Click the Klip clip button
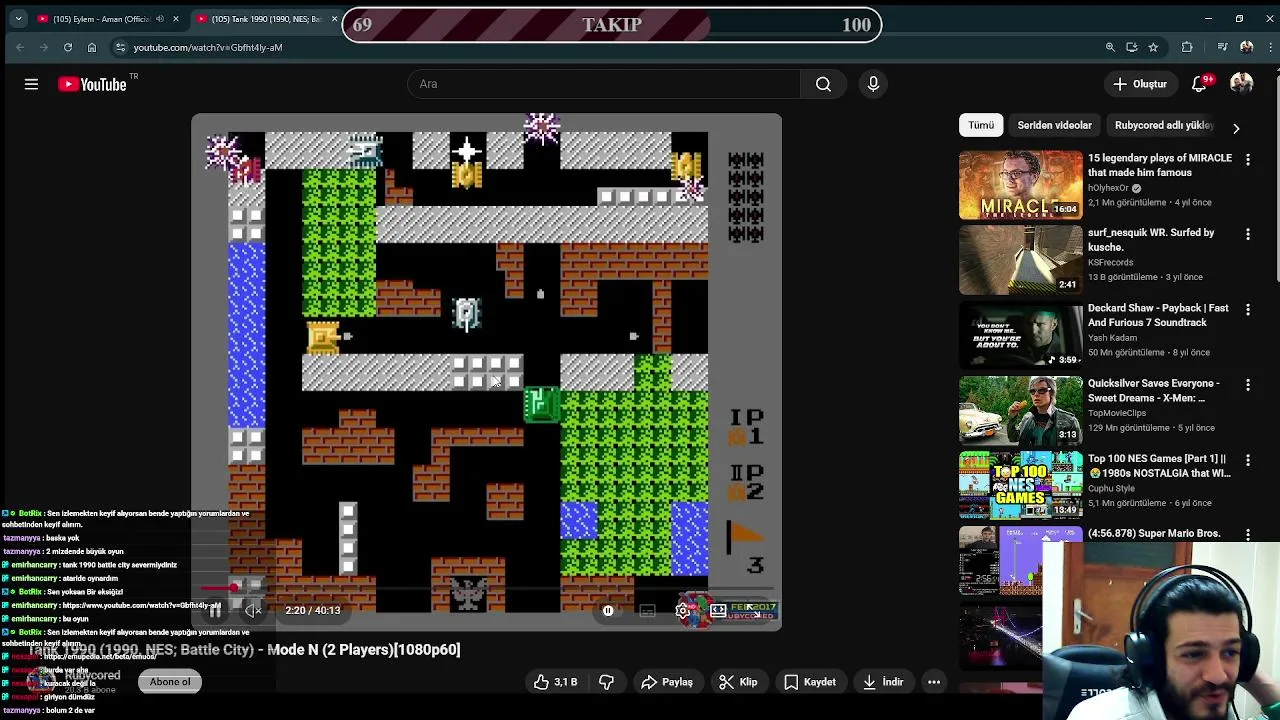1280x720 pixels. 738,682
